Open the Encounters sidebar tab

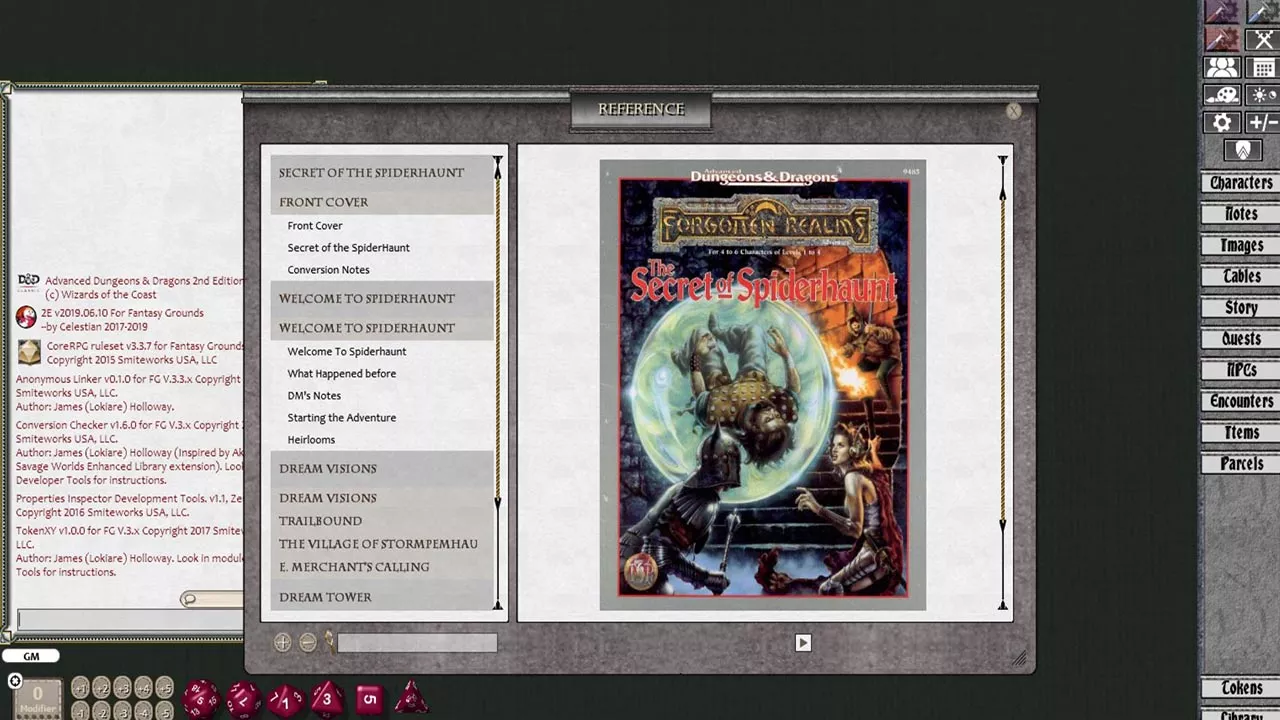(x=1241, y=401)
